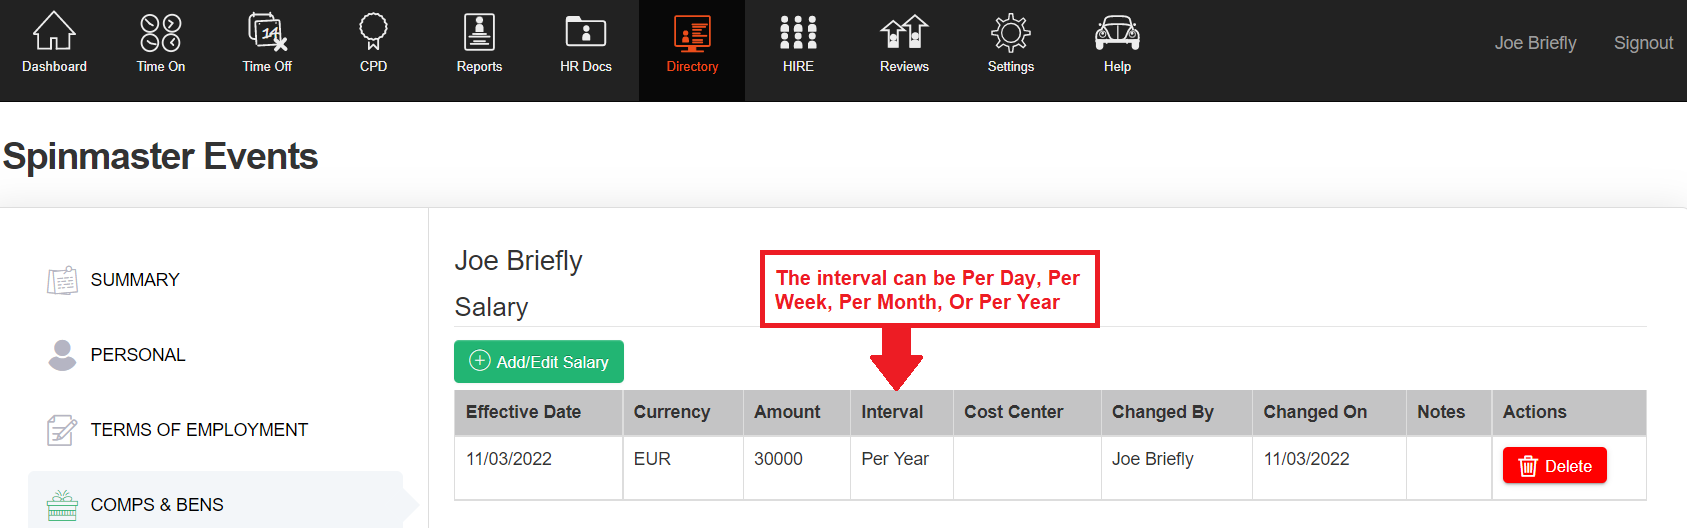Open the Time Off calendar icon
This screenshot has height=528, width=1687.
pyautogui.click(x=267, y=33)
